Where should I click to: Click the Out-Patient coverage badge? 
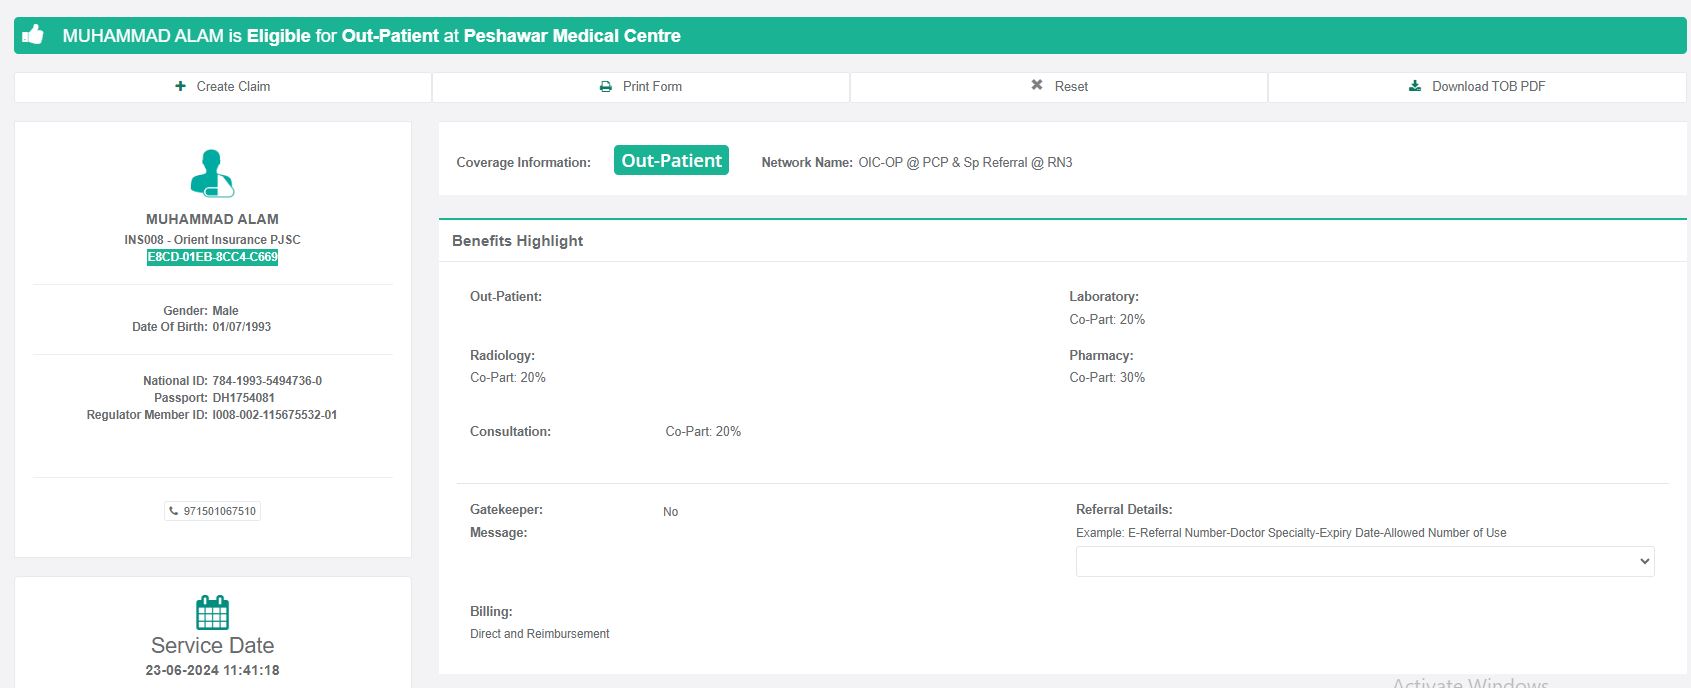[671, 161]
